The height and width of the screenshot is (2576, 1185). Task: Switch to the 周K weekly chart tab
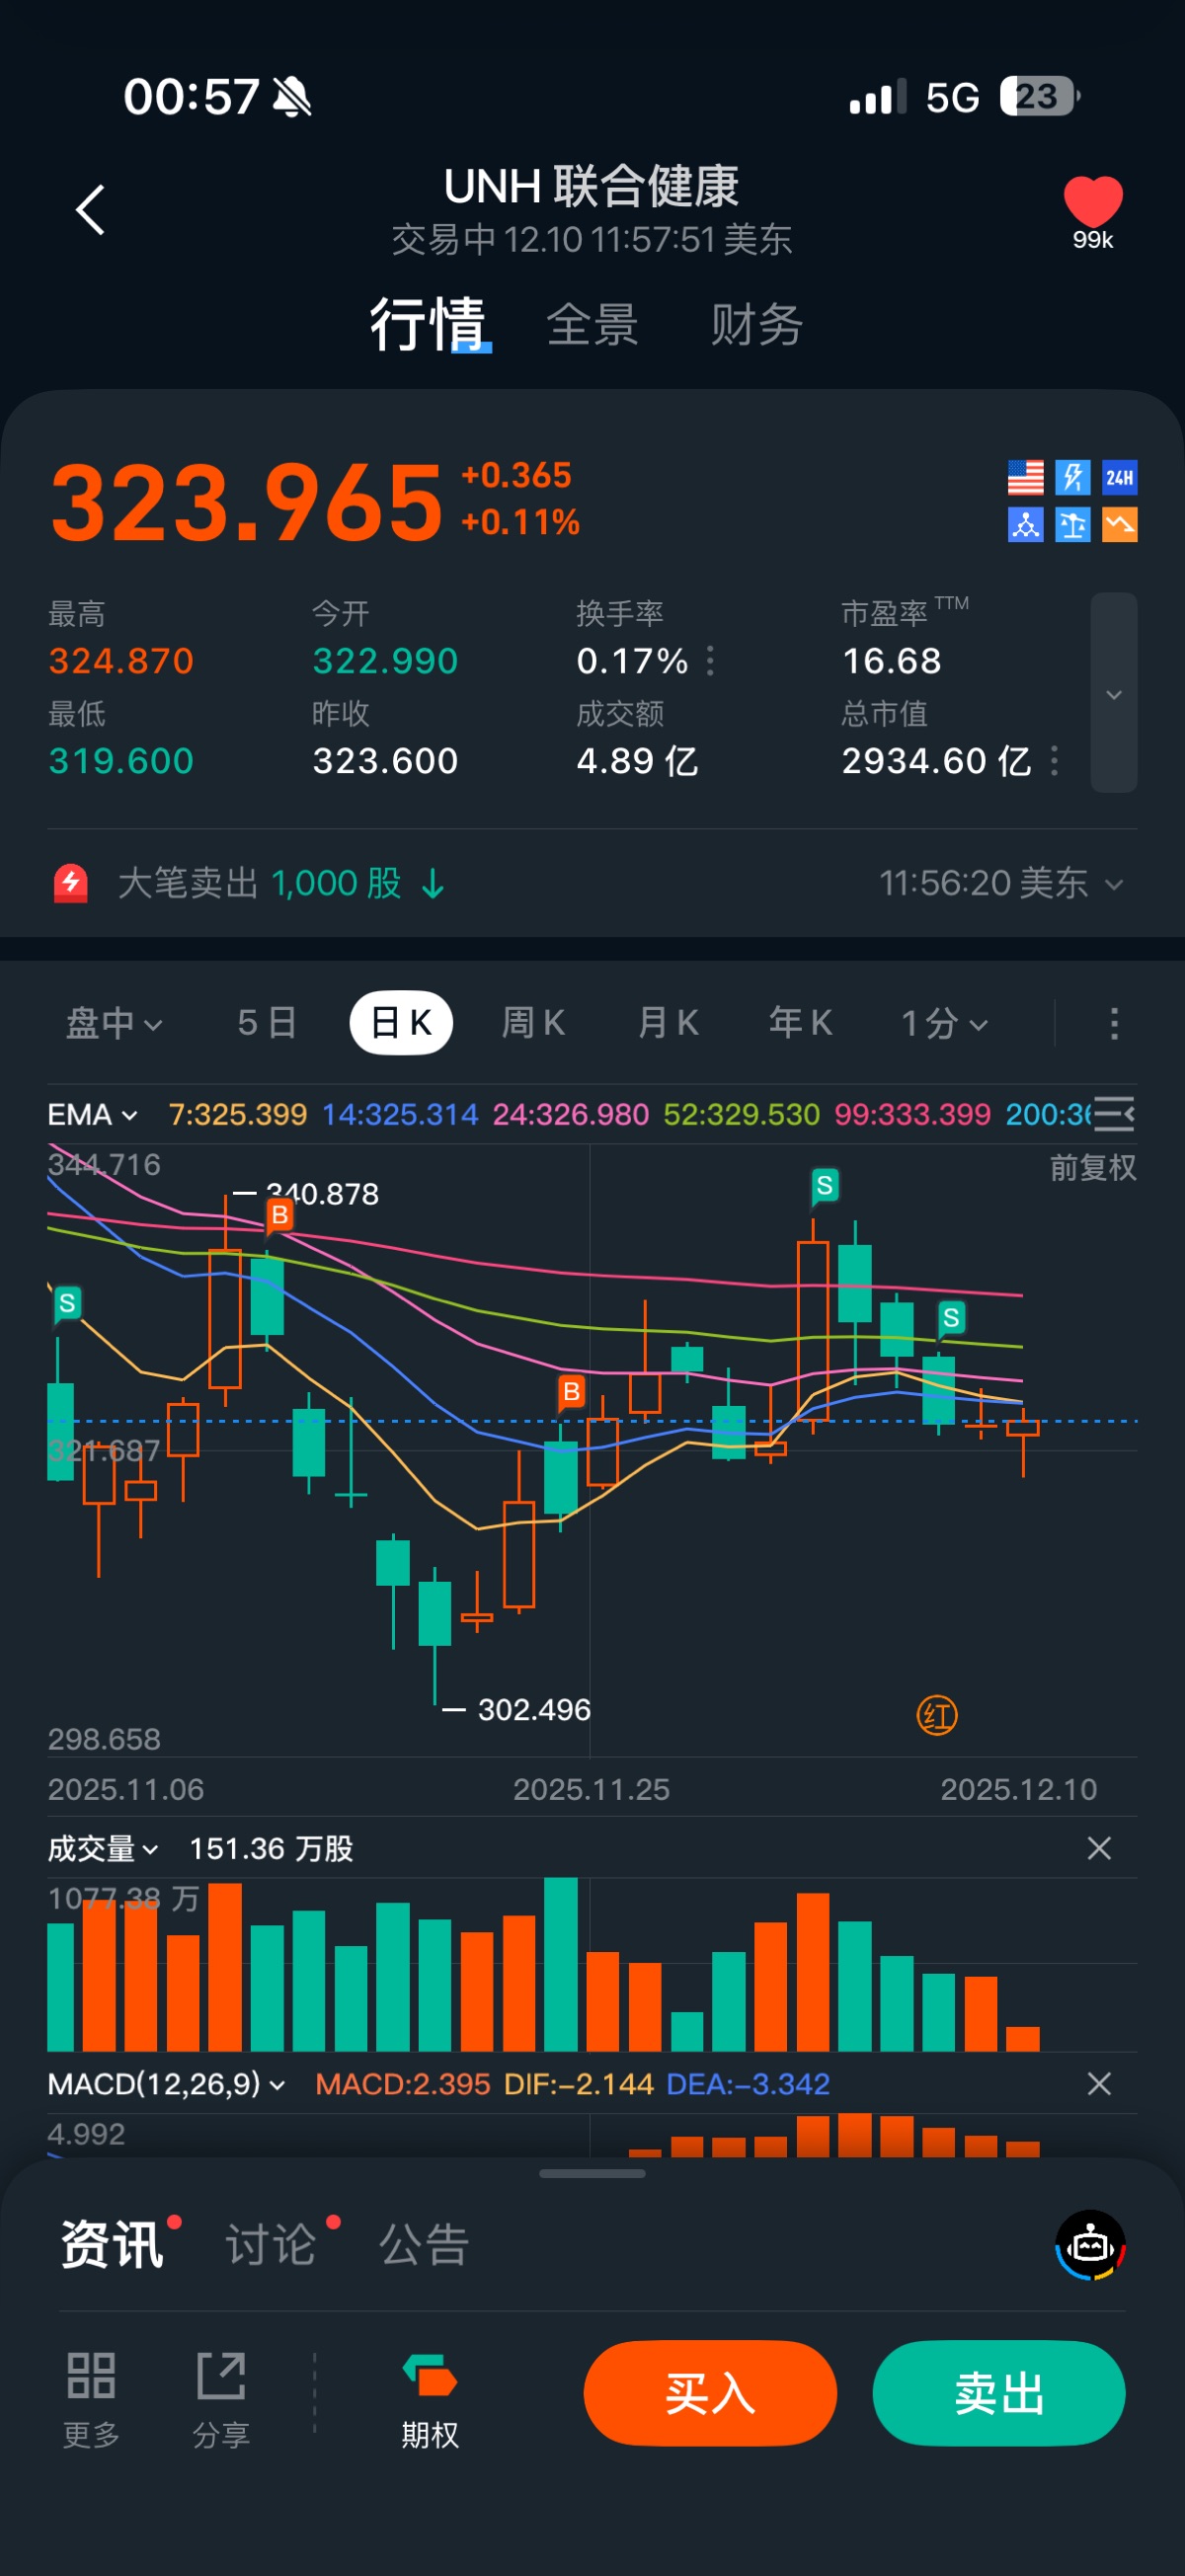tap(533, 1023)
